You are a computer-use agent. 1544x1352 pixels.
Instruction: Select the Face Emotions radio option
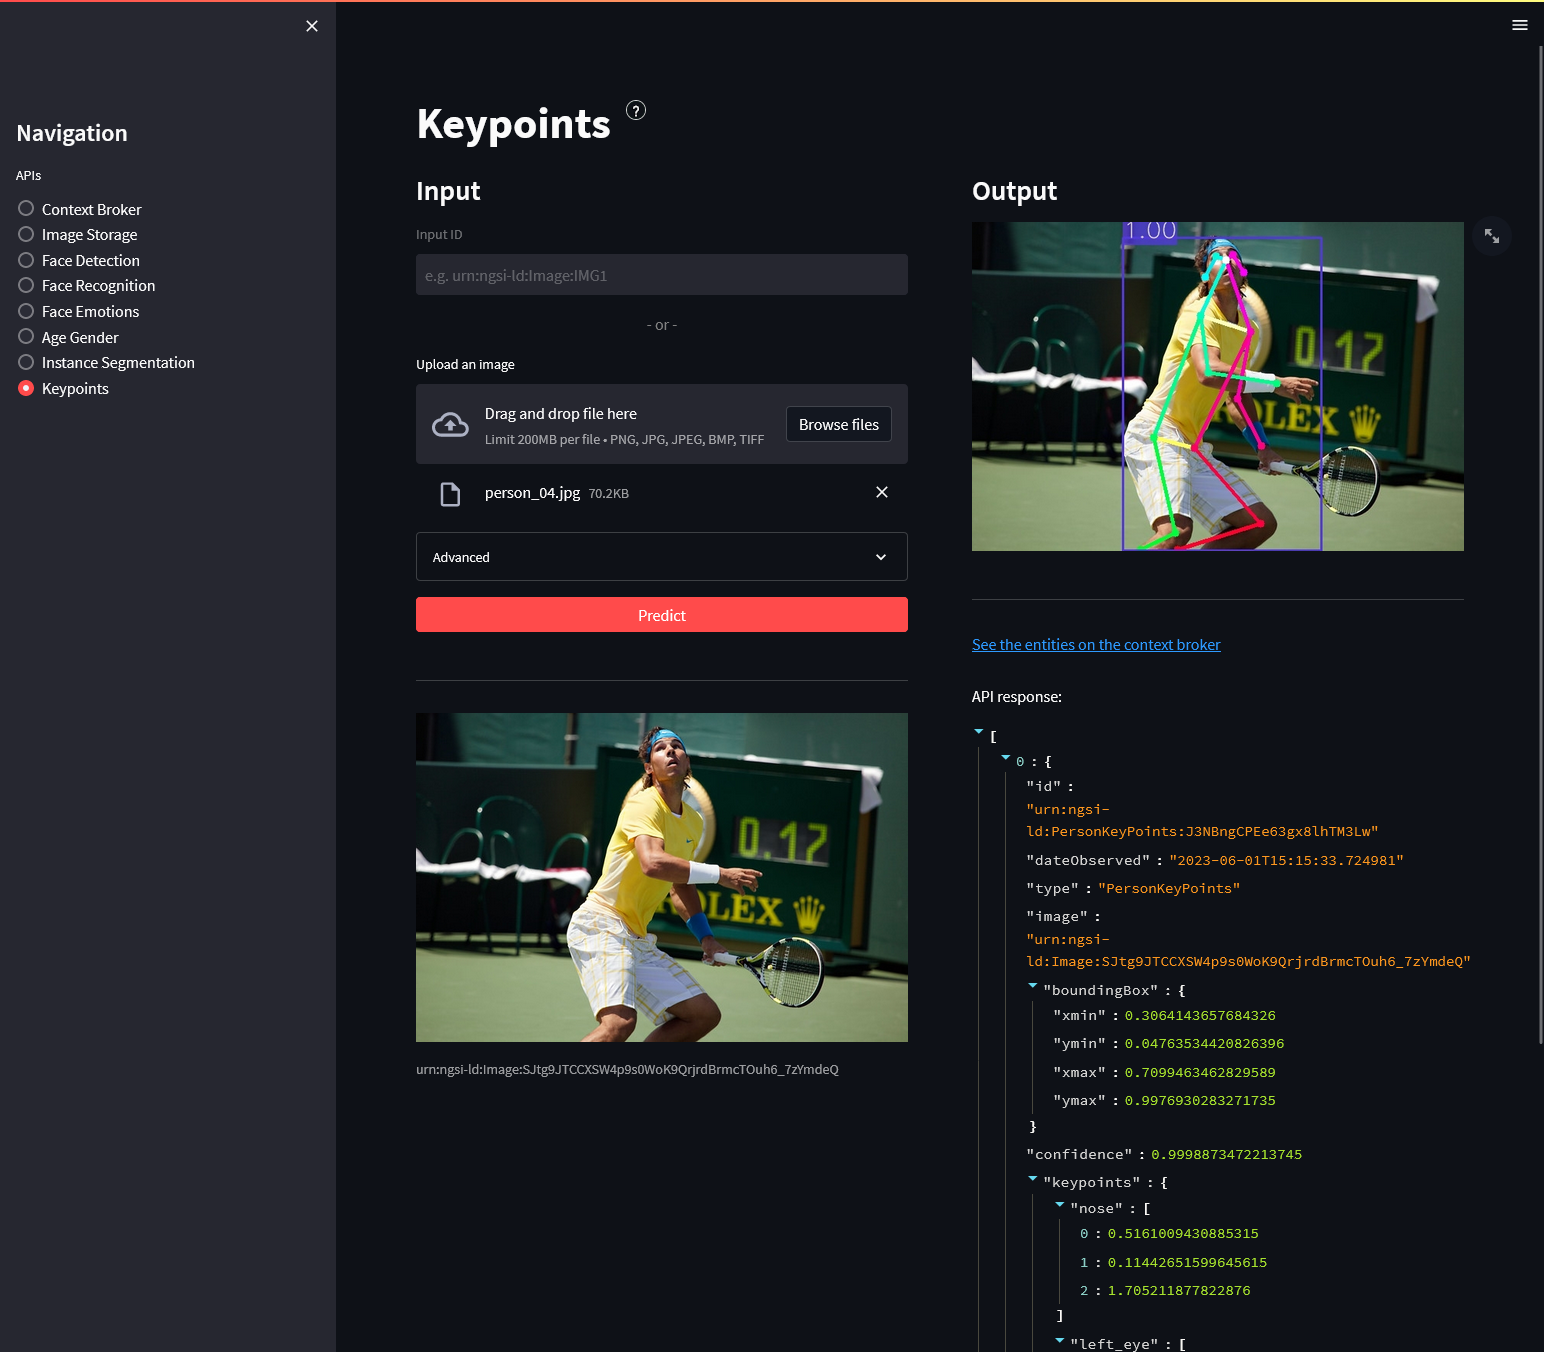(79, 311)
